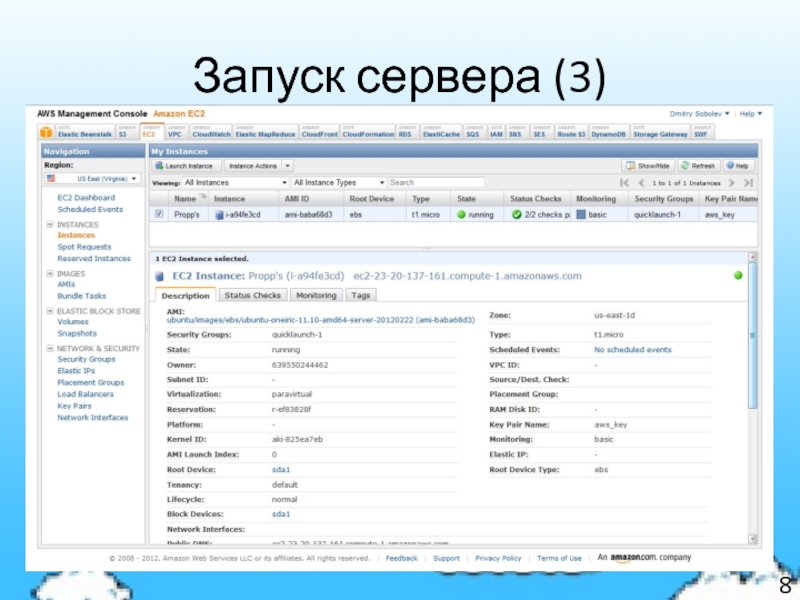This screenshot has width=800, height=600.
Task: Open the Instance Actions menu
Action: tap(259, 166)
